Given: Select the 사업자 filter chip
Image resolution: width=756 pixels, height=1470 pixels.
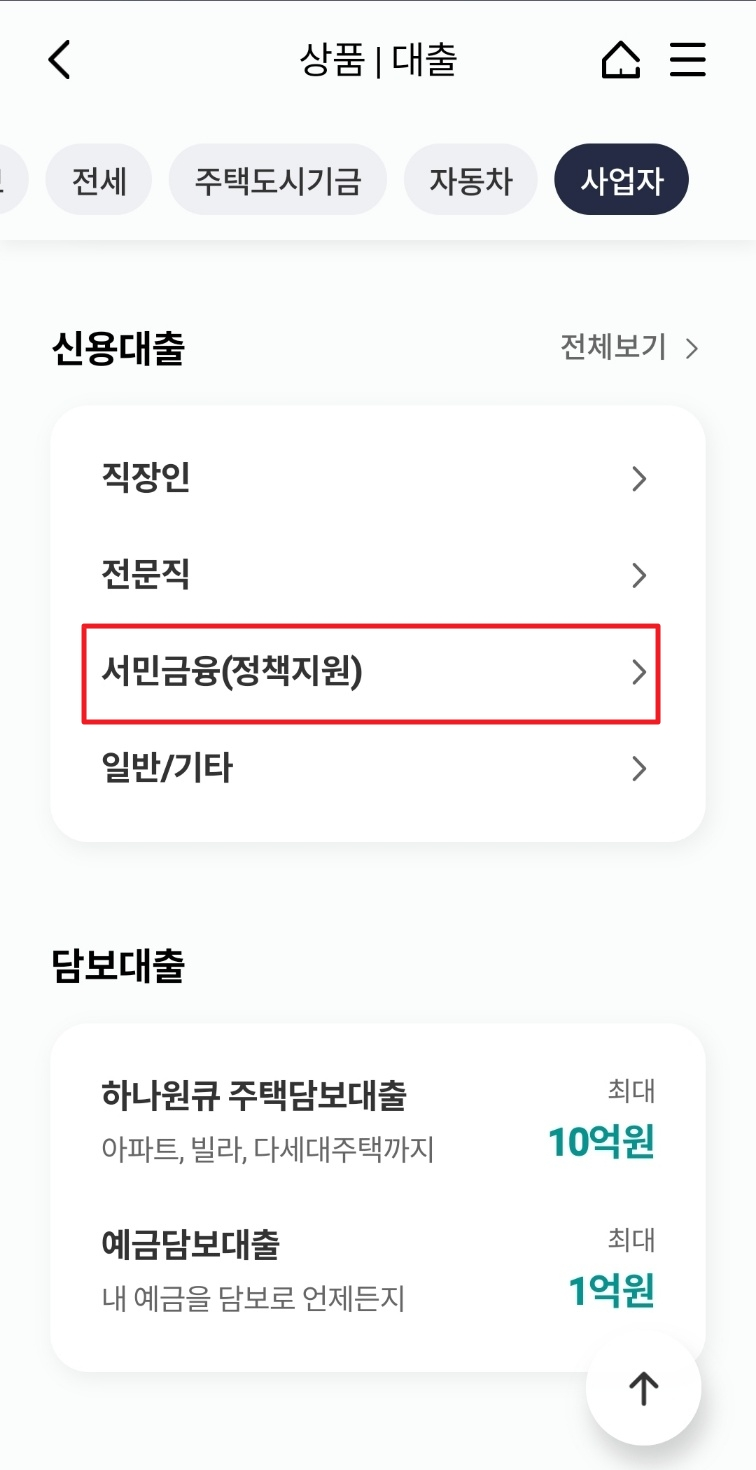Looking at the screenshot, I should coord(621,179).
